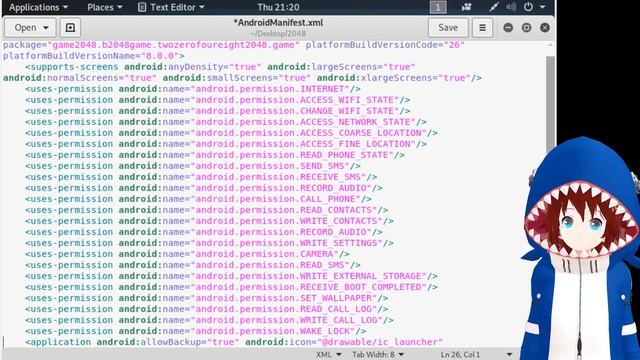640x360 pixels.
Task: Open the Text Editor app menu
Action: [171, 7]
